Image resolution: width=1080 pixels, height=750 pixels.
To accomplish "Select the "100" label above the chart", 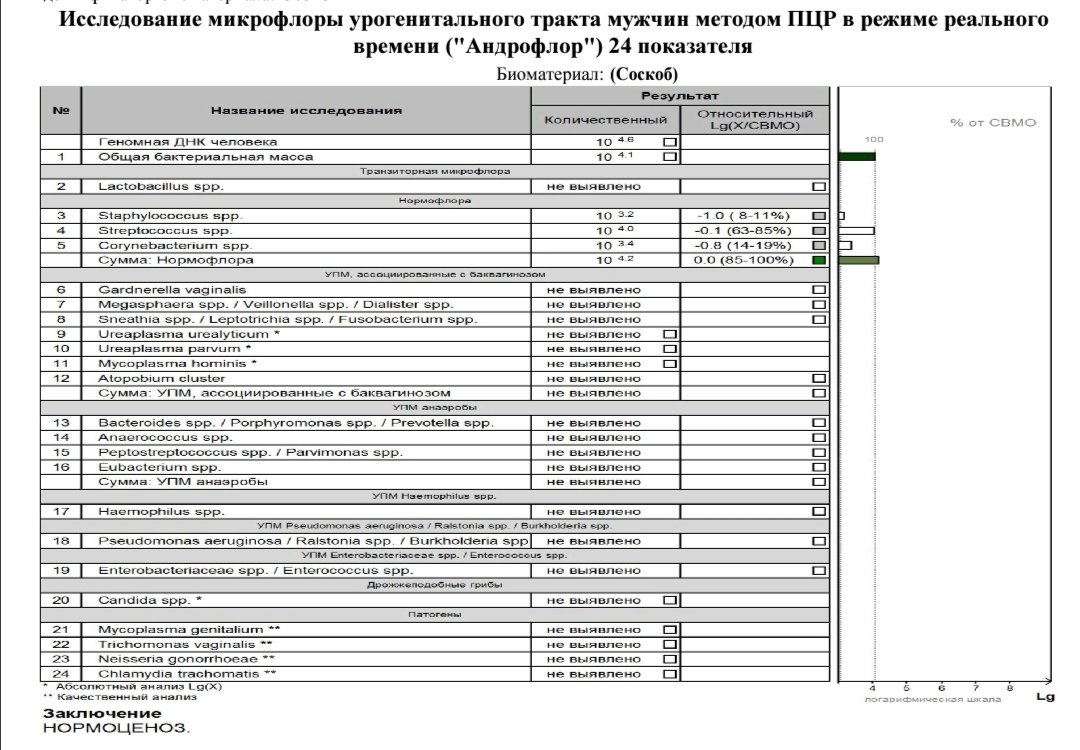I will 874,139.
